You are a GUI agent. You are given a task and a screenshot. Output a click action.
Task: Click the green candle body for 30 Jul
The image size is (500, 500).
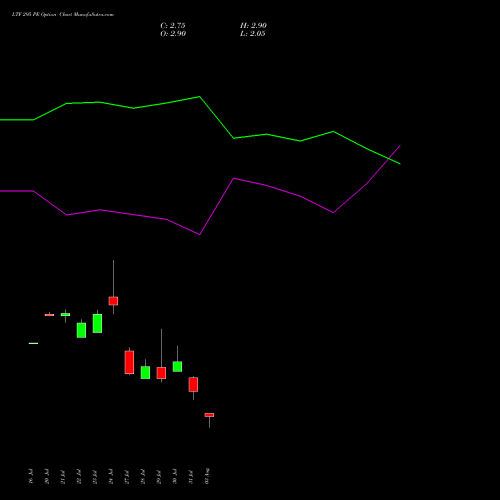(177, 367)
